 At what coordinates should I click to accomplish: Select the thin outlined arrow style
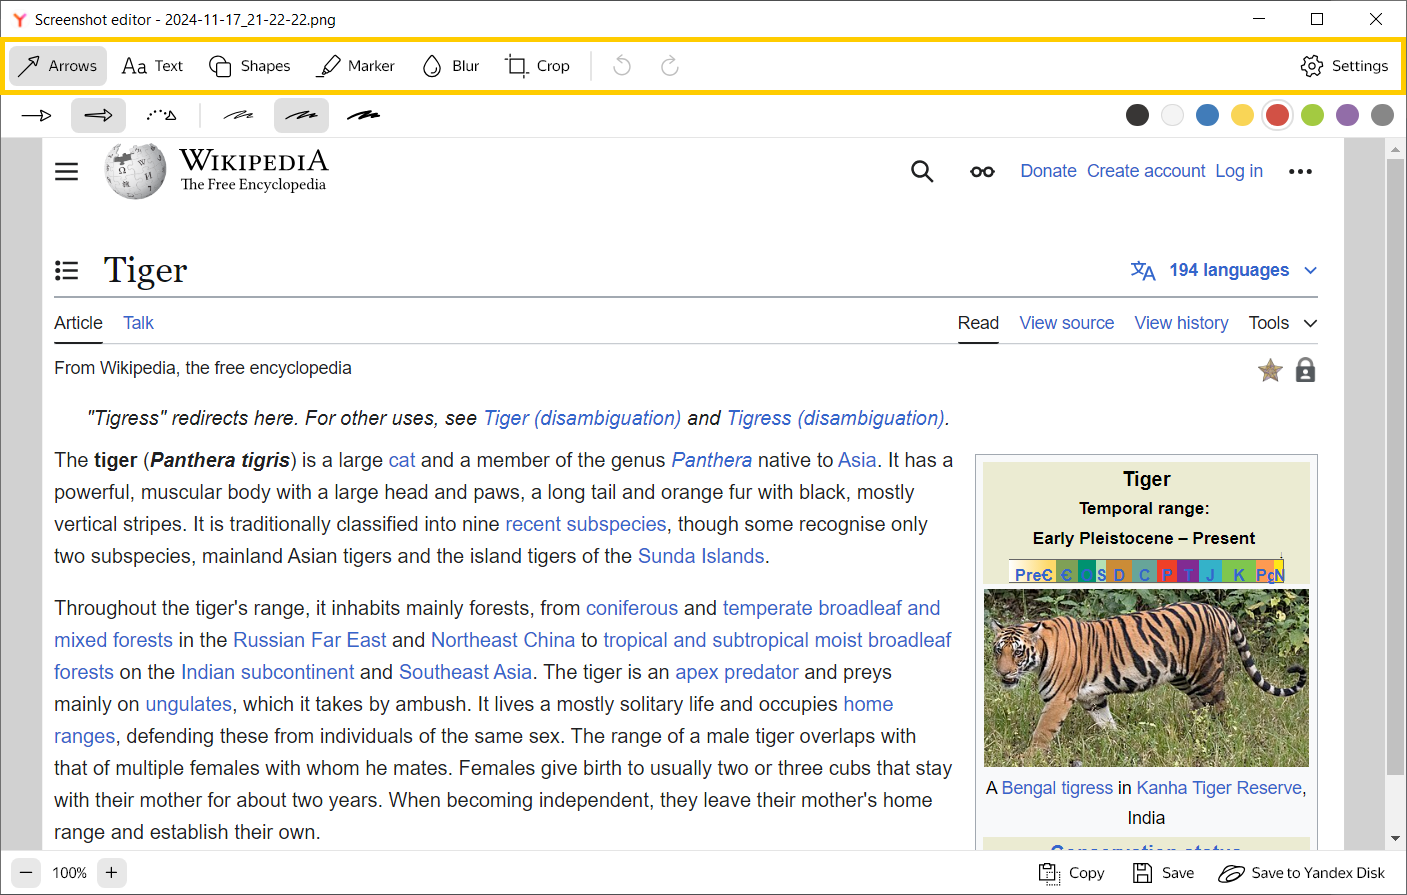[37, 116]
